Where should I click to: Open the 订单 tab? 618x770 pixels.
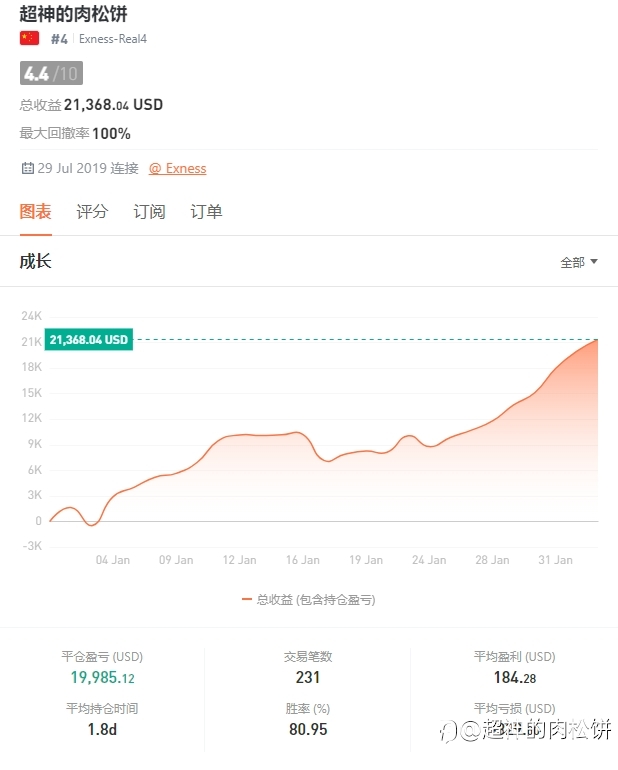click(206, 212)
